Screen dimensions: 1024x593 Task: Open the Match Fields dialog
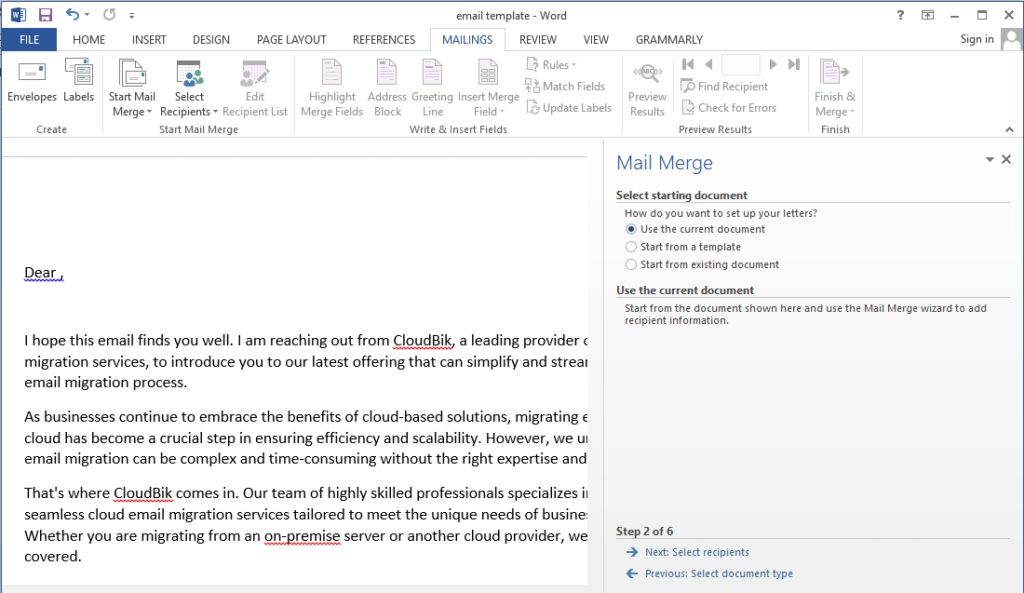point(567,86)
